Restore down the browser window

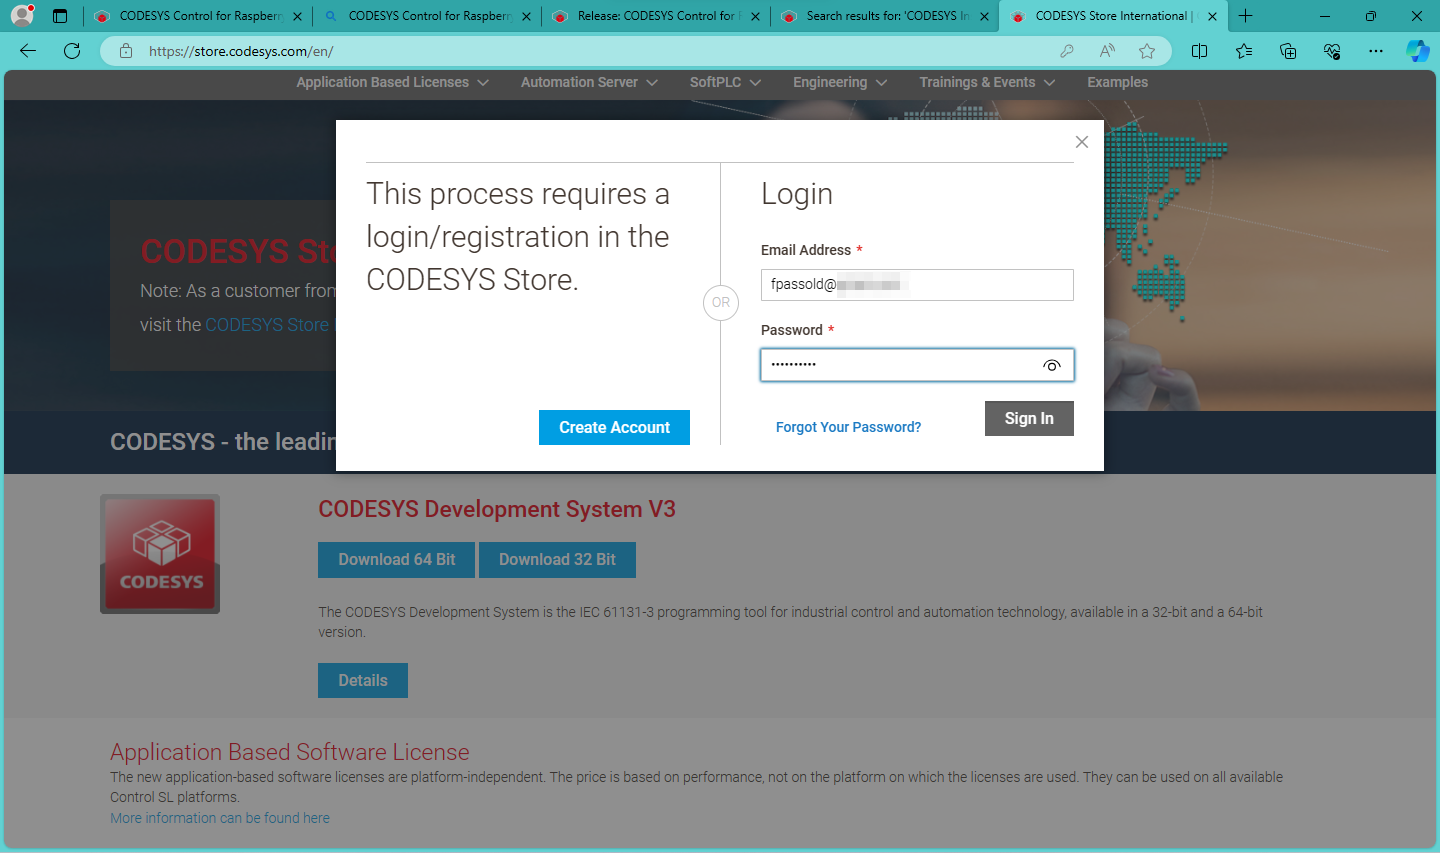[x=1371, y=16]
